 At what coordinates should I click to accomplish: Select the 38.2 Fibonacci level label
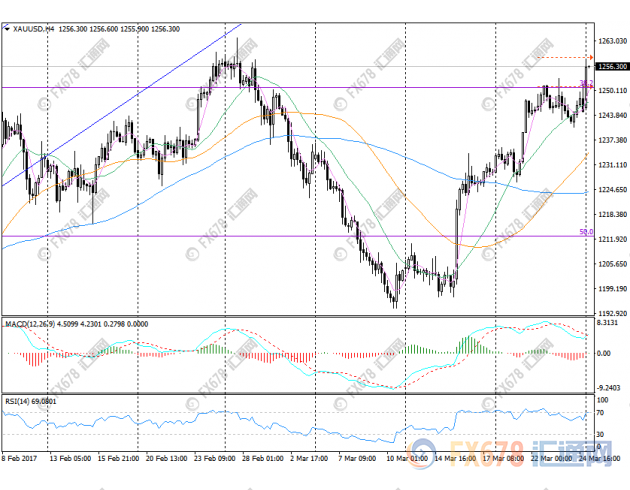587,83
